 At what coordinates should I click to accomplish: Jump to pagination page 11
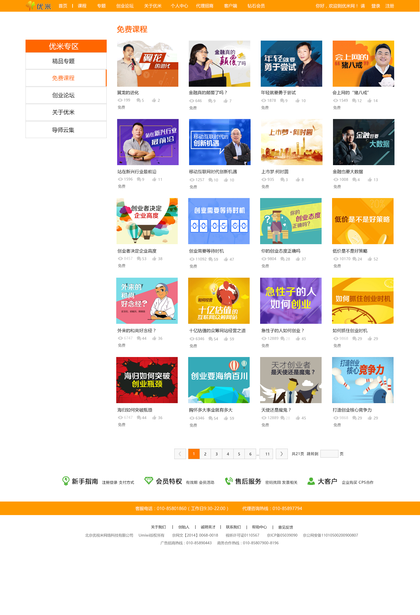(x=267, y=454)
